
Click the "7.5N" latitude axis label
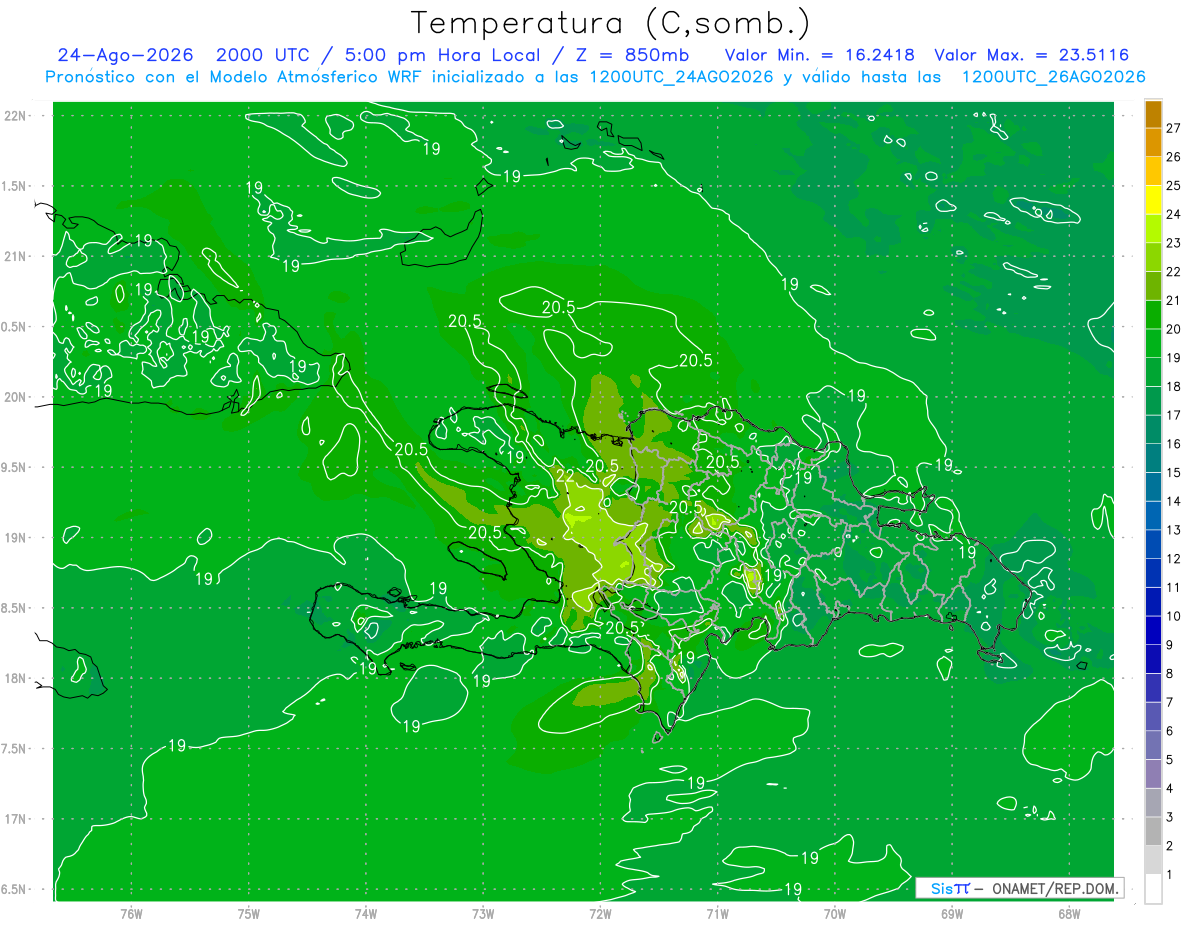(14, 749)
